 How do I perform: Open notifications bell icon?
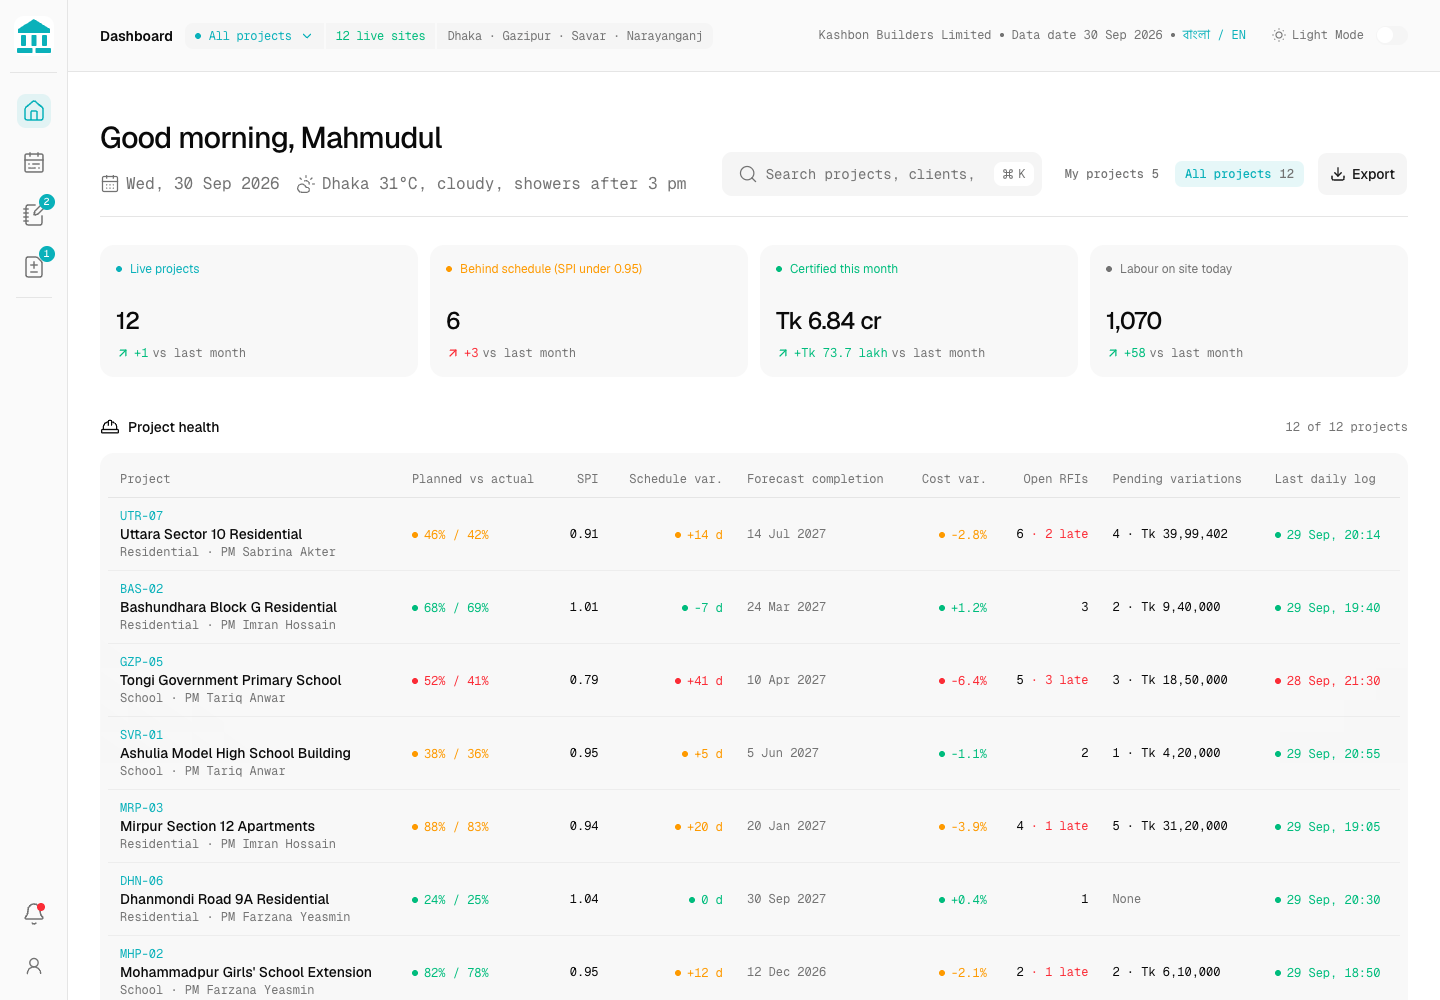[x=34, y=914]
